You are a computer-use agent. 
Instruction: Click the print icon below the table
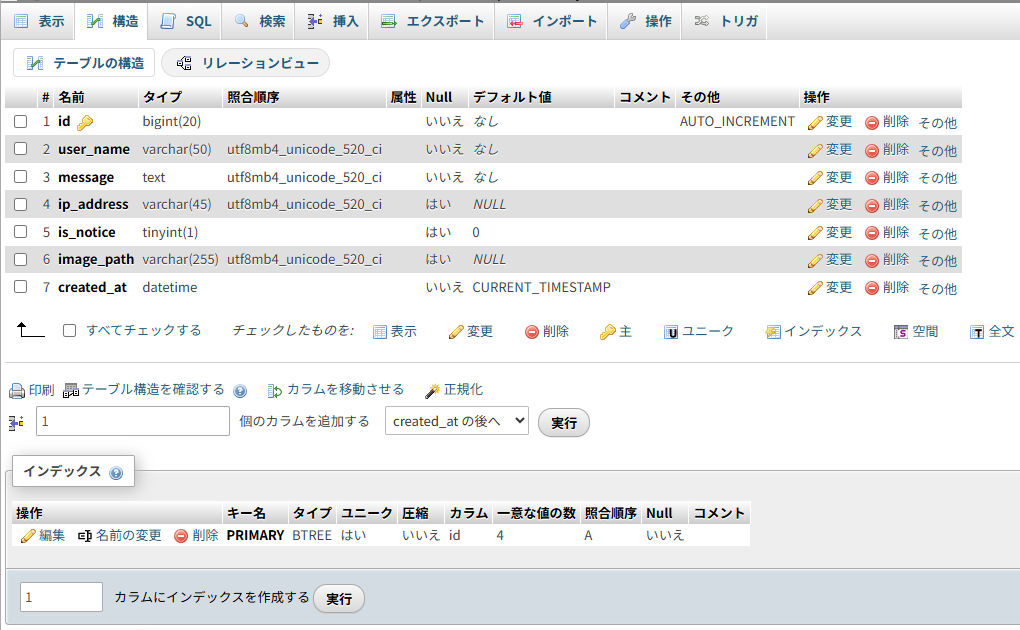tap(16, 390)
